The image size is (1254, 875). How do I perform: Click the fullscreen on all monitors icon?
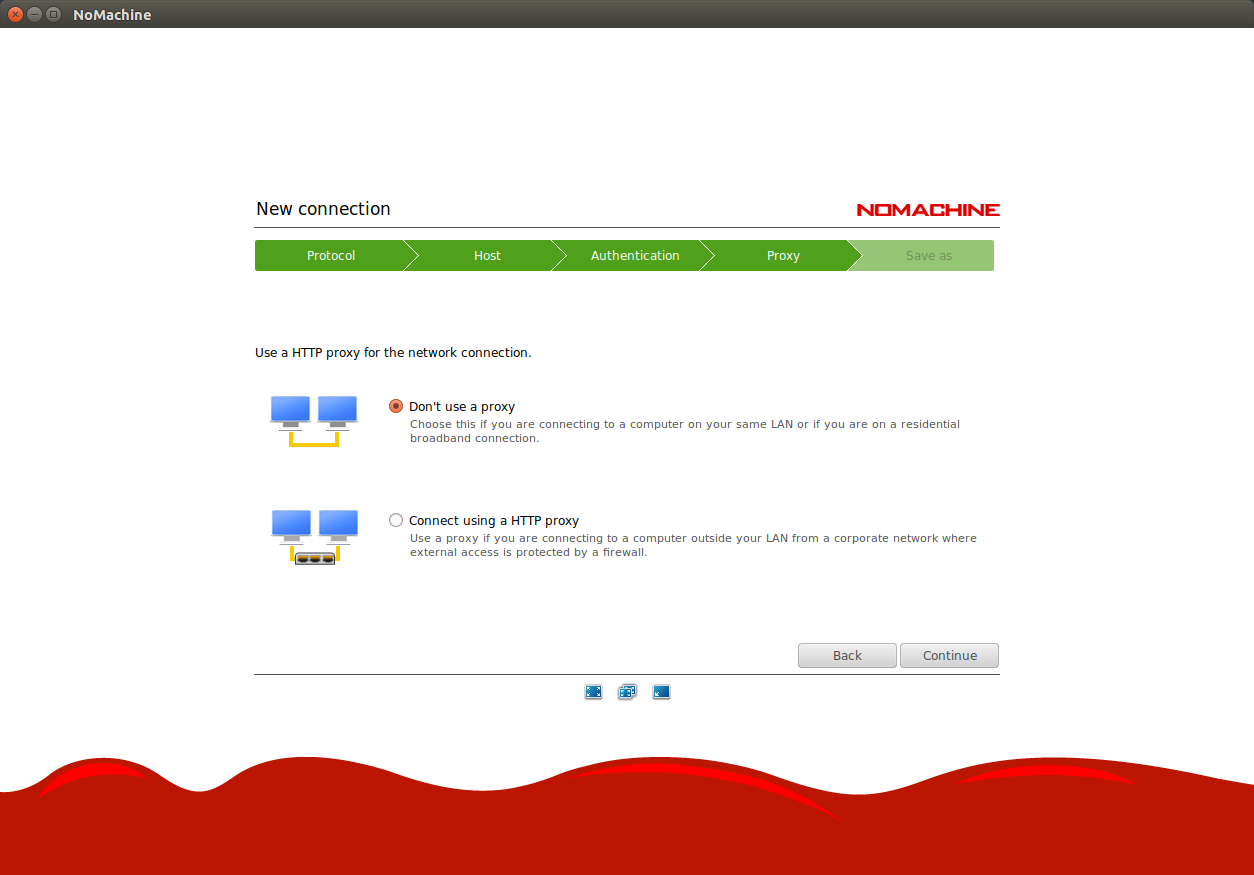[x=627, y=692]
